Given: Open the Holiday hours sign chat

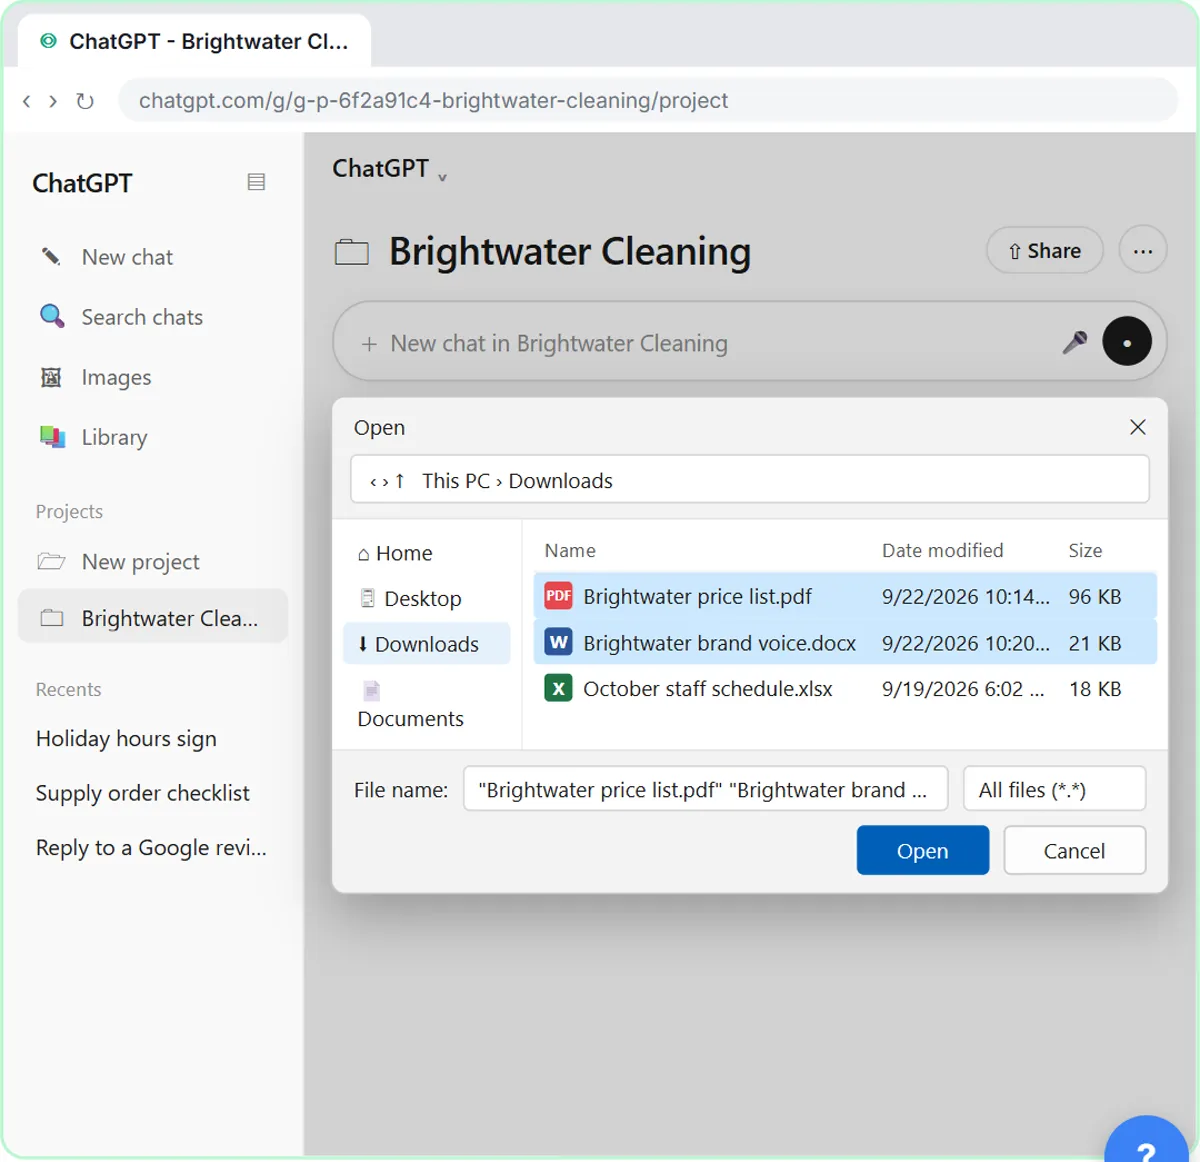Looking at the screenshot, I should coord(126,738).
